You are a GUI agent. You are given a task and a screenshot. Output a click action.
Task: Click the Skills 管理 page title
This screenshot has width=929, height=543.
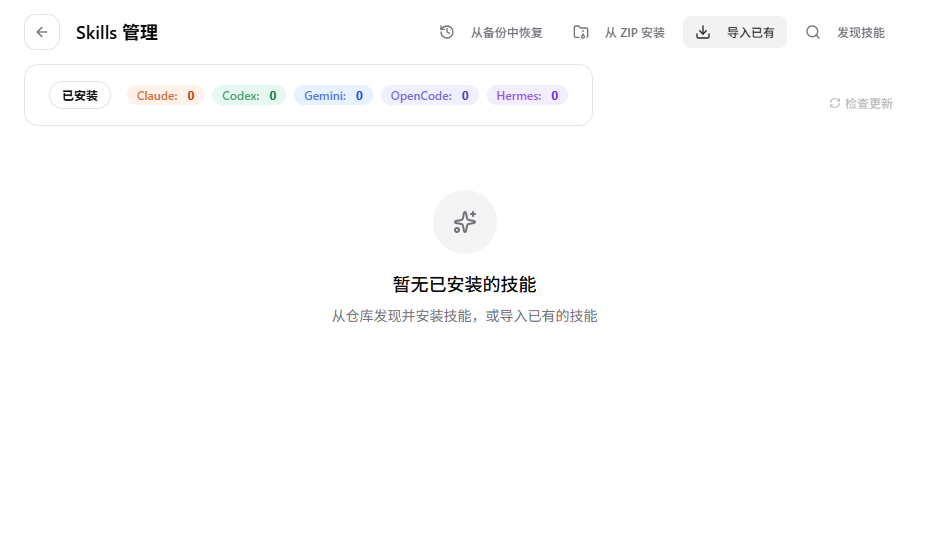[x=117, y=33]
